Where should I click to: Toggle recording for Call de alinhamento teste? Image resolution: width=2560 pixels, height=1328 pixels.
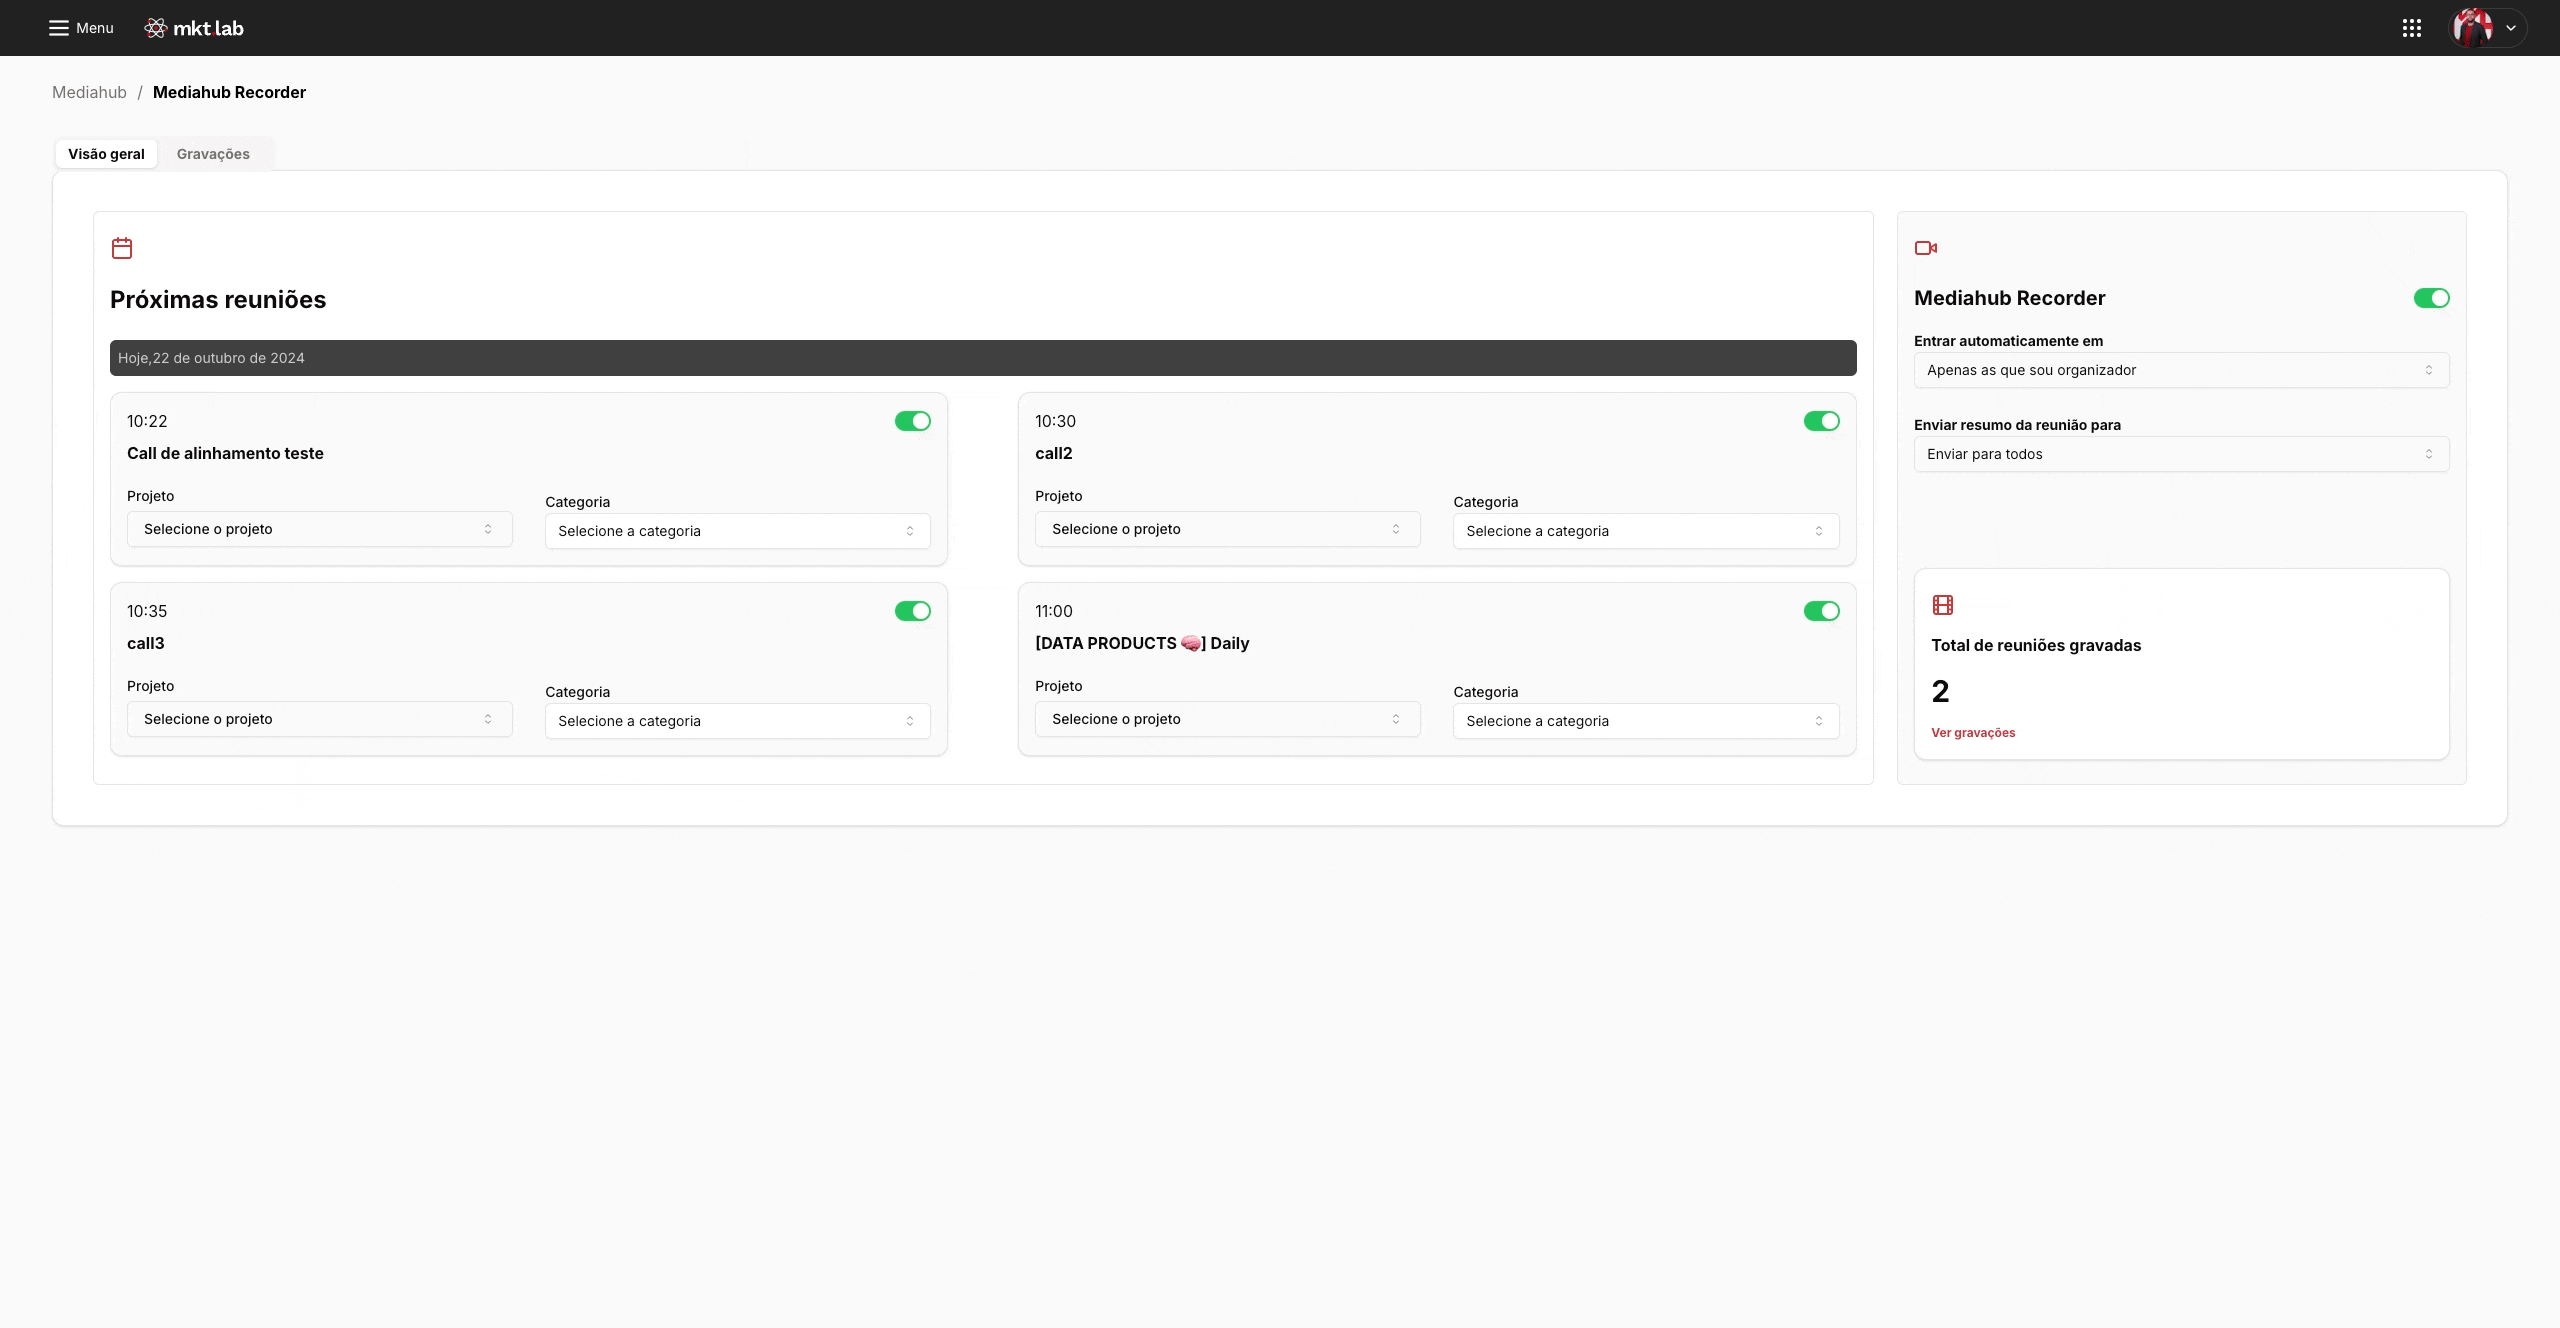pos(911,421)
